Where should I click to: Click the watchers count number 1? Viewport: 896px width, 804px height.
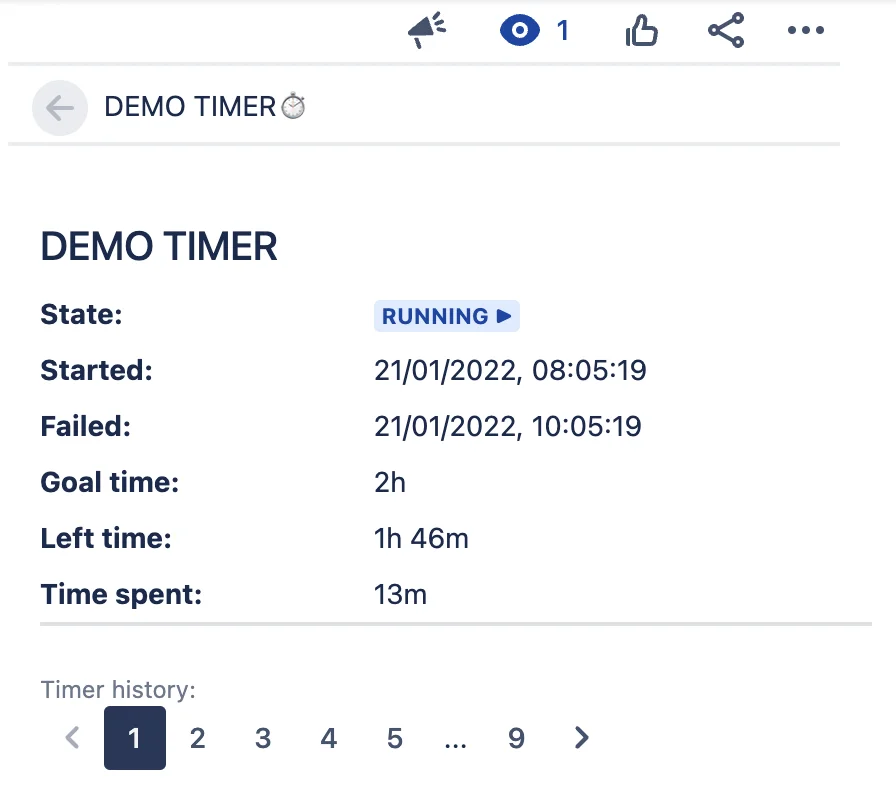563,30
